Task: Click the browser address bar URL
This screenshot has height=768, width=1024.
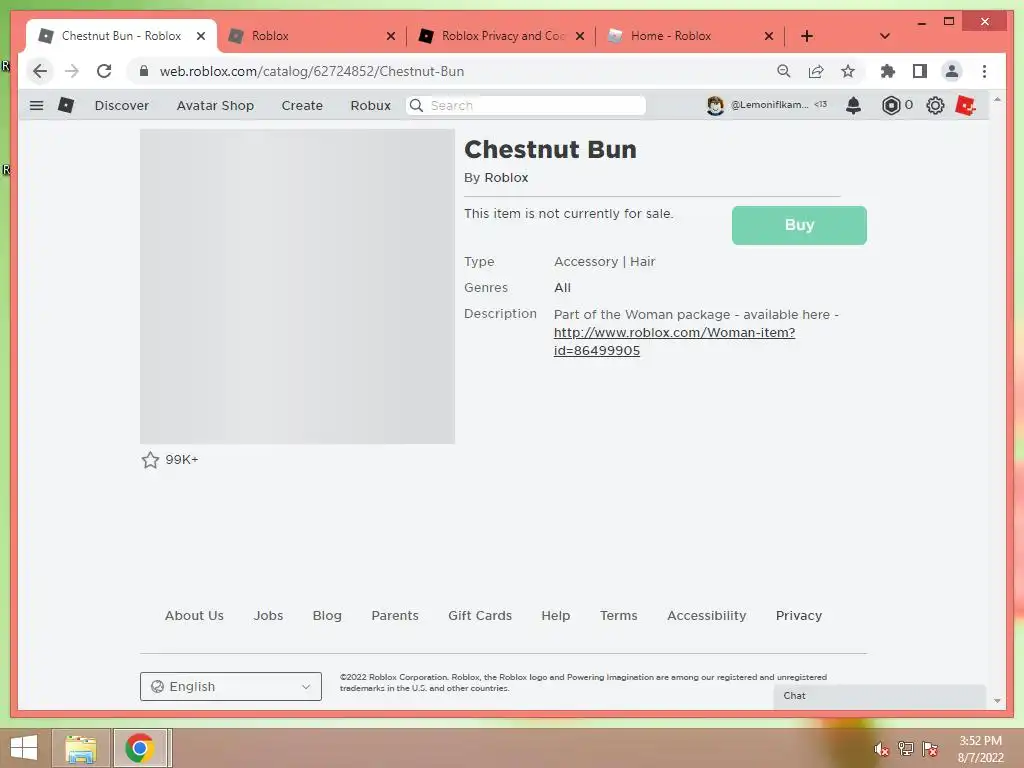Action: pos(312,71)
